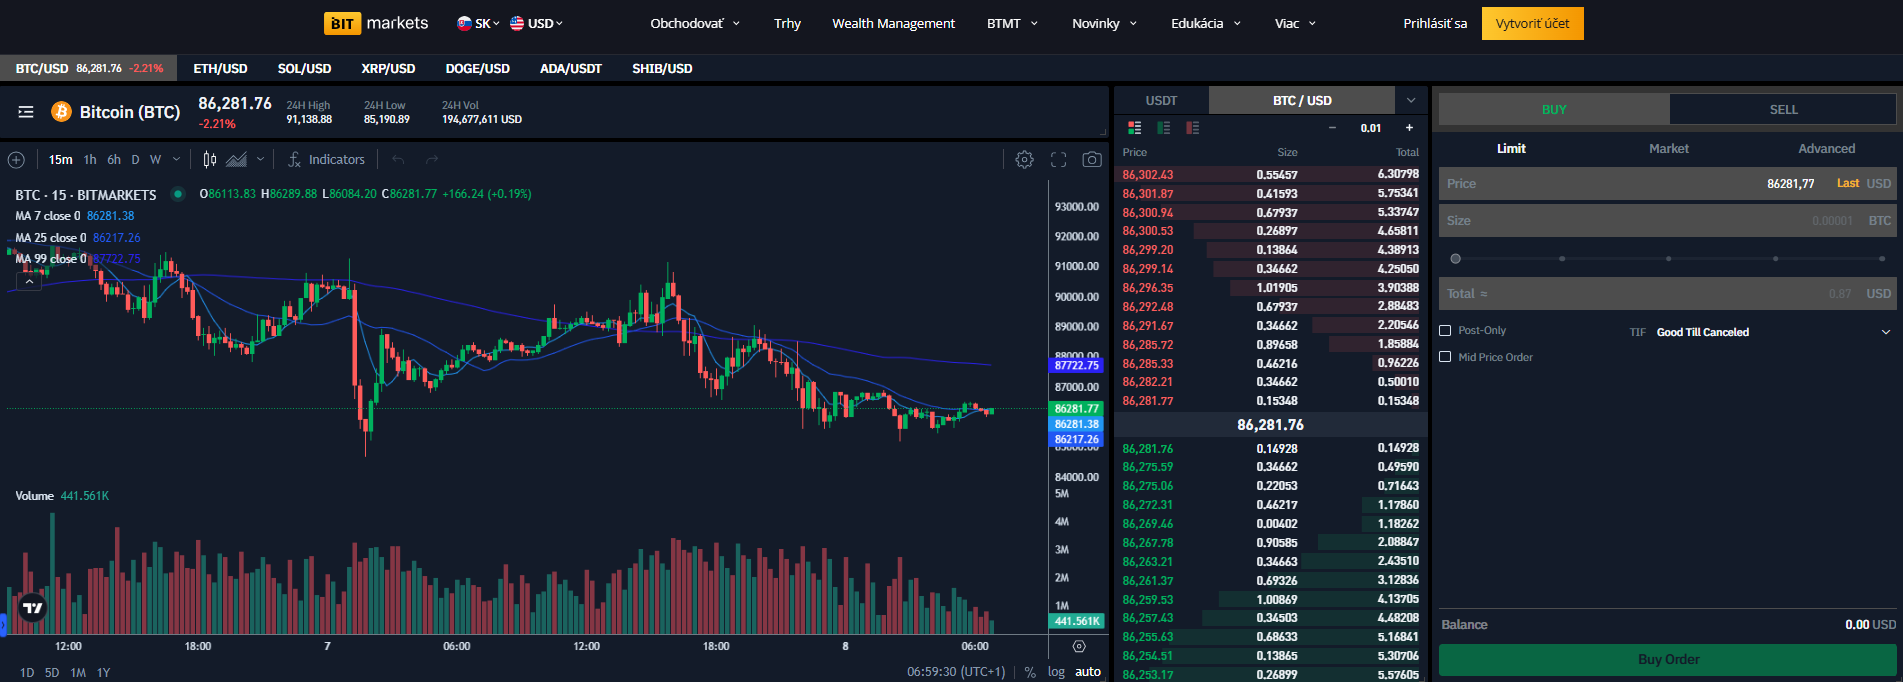Open the market list hamburger icon
The width and height of the screenshot is (1903, 682).
click(x=26, y=112)
